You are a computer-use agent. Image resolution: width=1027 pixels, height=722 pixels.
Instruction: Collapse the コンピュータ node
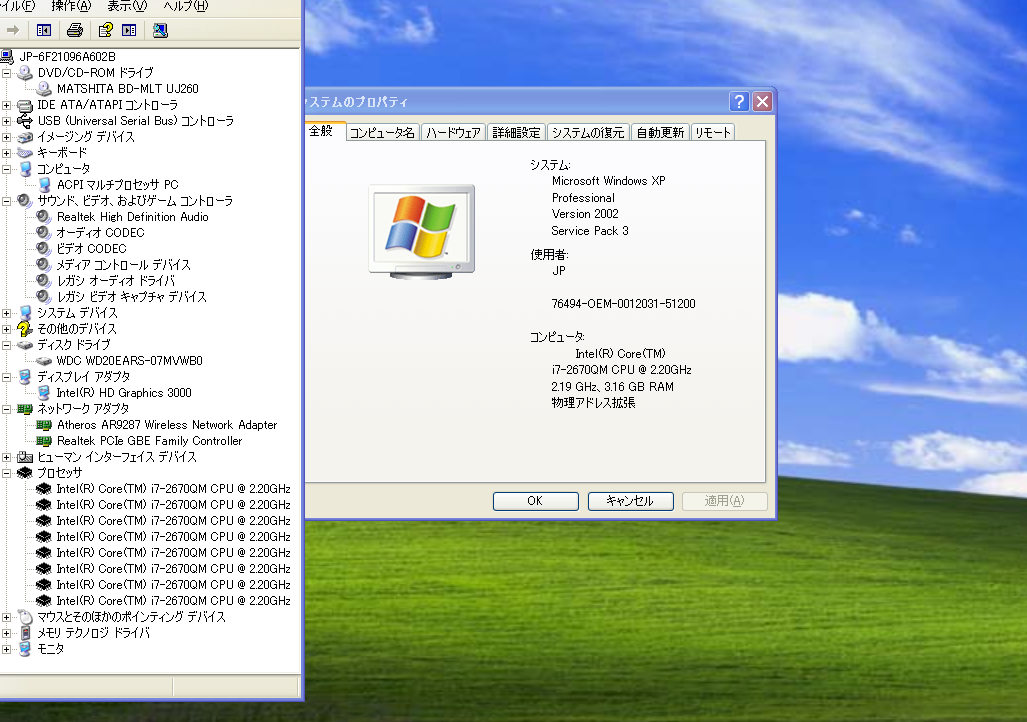click(x=7, y=169)
